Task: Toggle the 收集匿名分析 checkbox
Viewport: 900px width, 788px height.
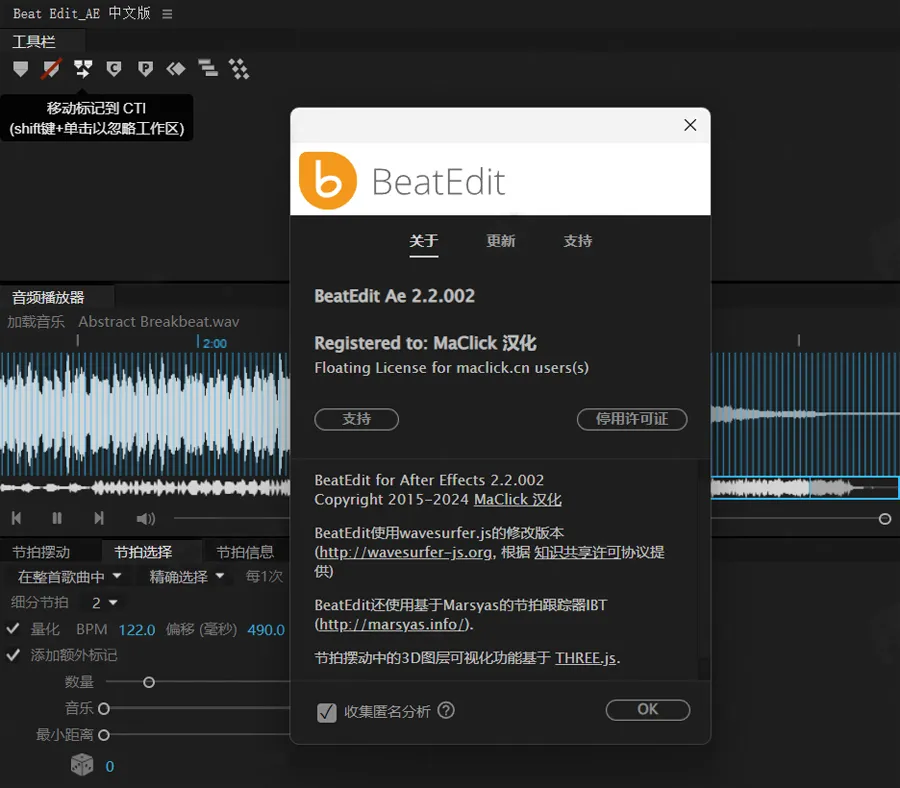Action: click(326, 712)
